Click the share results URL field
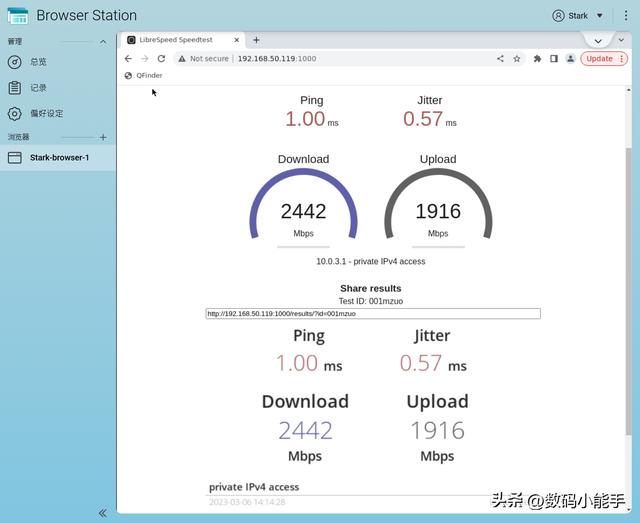Screen dimensions: 640x523 pyautogui.click(x=373, y=314)
